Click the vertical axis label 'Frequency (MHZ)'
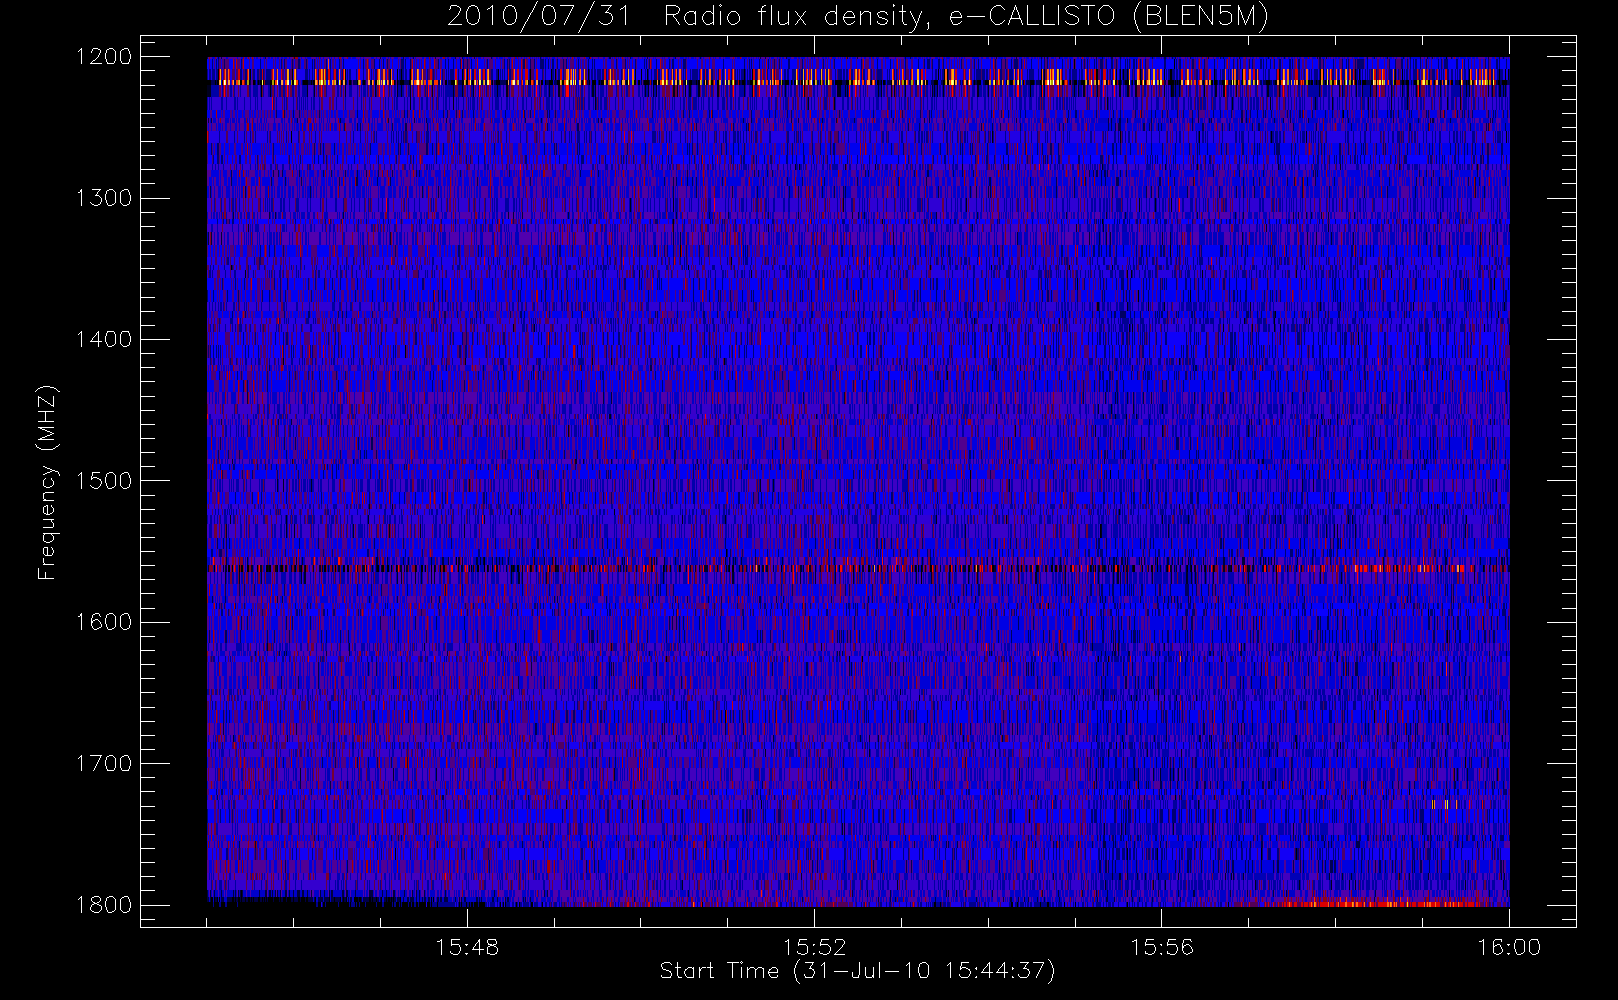The height and width of the screenshot is (1000, 1618). click(46, 482)
